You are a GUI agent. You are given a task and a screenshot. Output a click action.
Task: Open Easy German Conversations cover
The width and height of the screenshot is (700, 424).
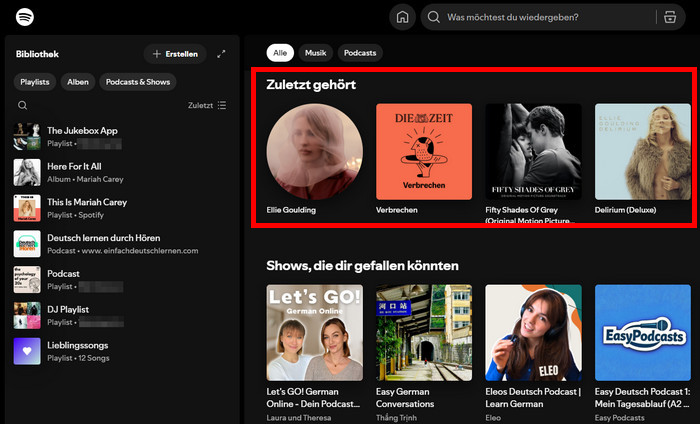pos(424,333)
